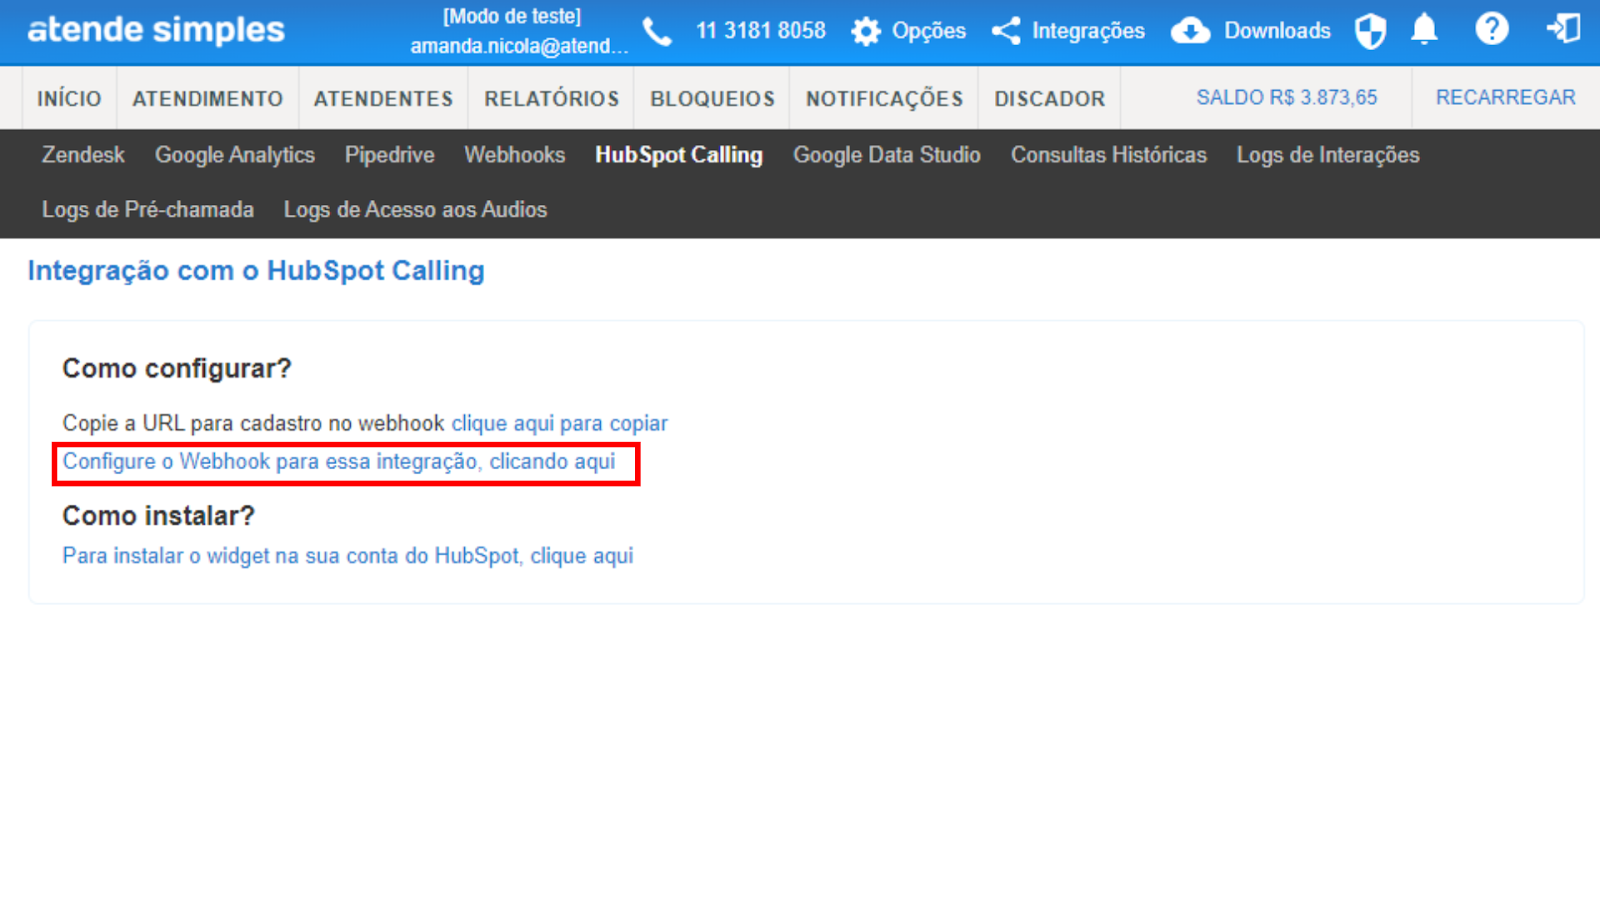This screenshot has width=1600, height=900.
Task: Select the Zendesk integration submenu
Action: point(83,155)
